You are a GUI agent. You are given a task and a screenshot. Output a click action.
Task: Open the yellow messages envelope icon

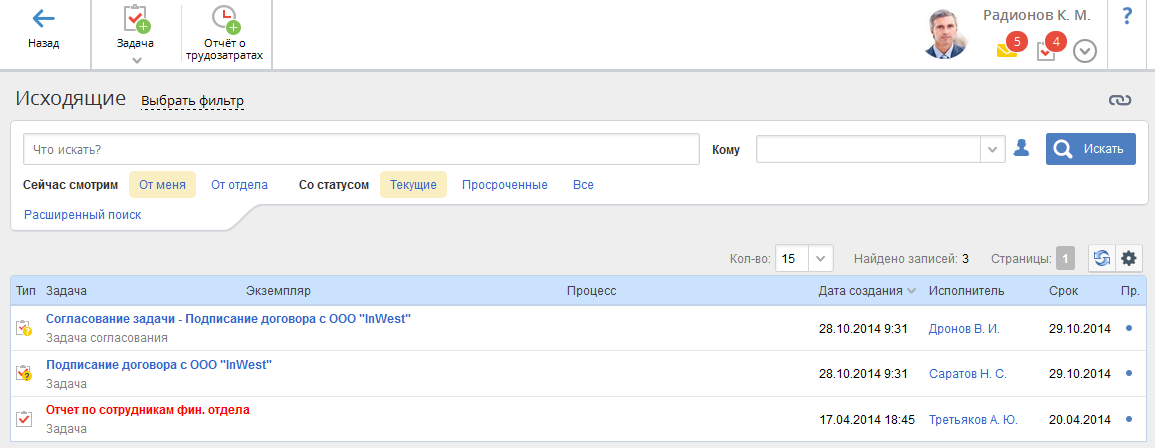click(1007, 50)
